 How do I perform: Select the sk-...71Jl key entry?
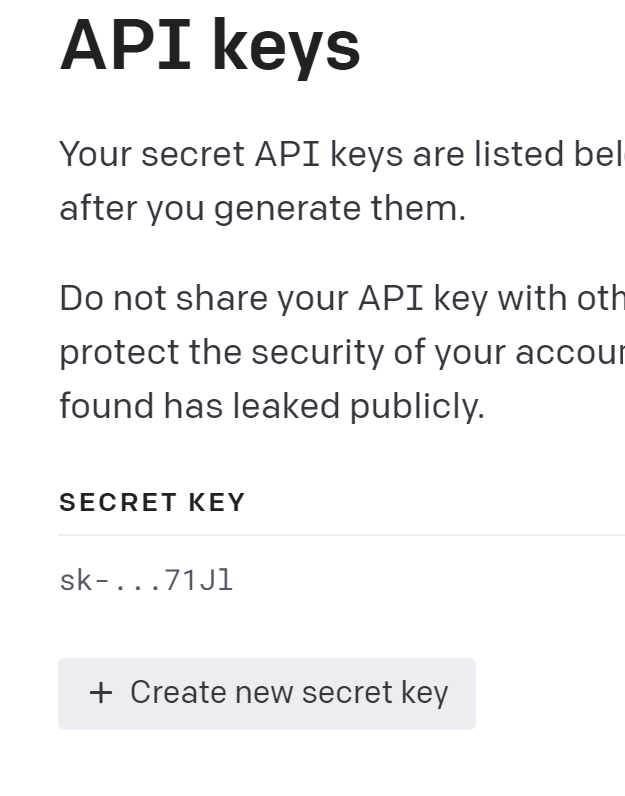146,581
